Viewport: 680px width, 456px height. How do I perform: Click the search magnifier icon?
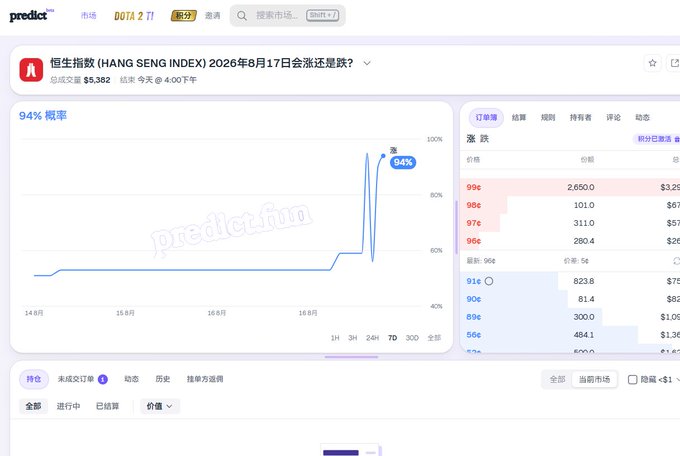(x=242, y=16)
